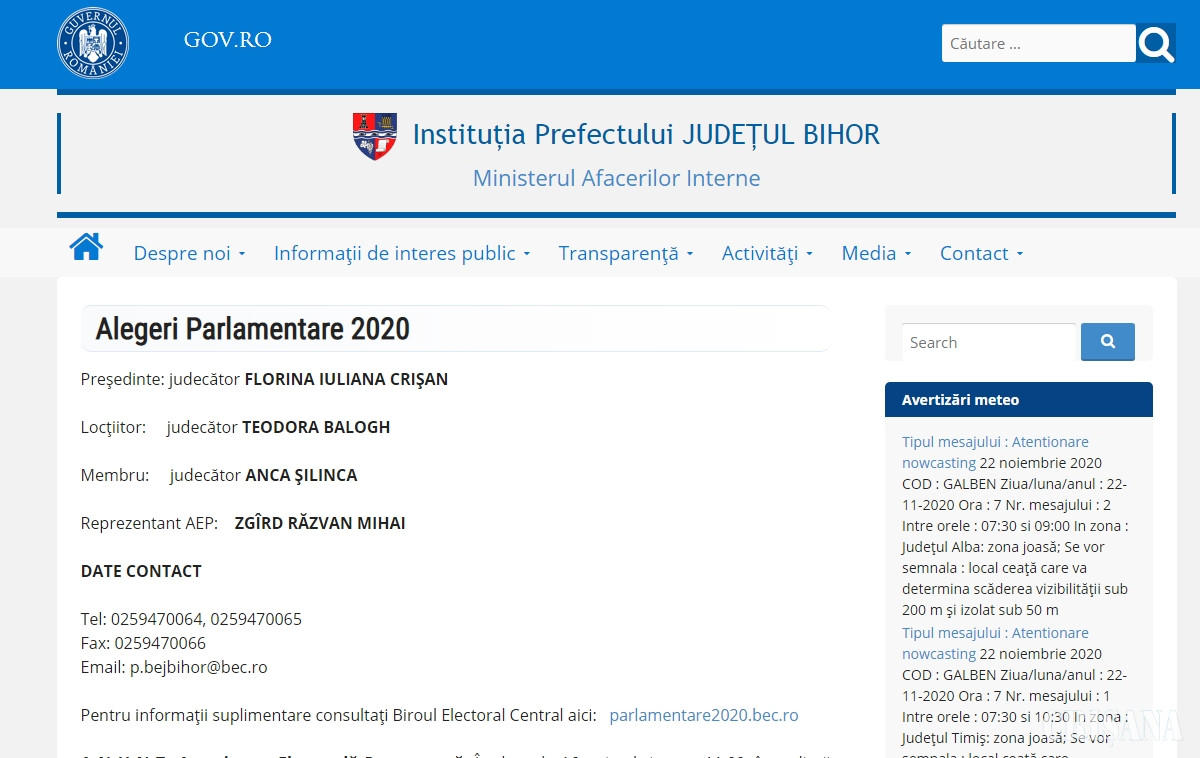
Task: Open the Activități menu
Action: click(767, 254)
